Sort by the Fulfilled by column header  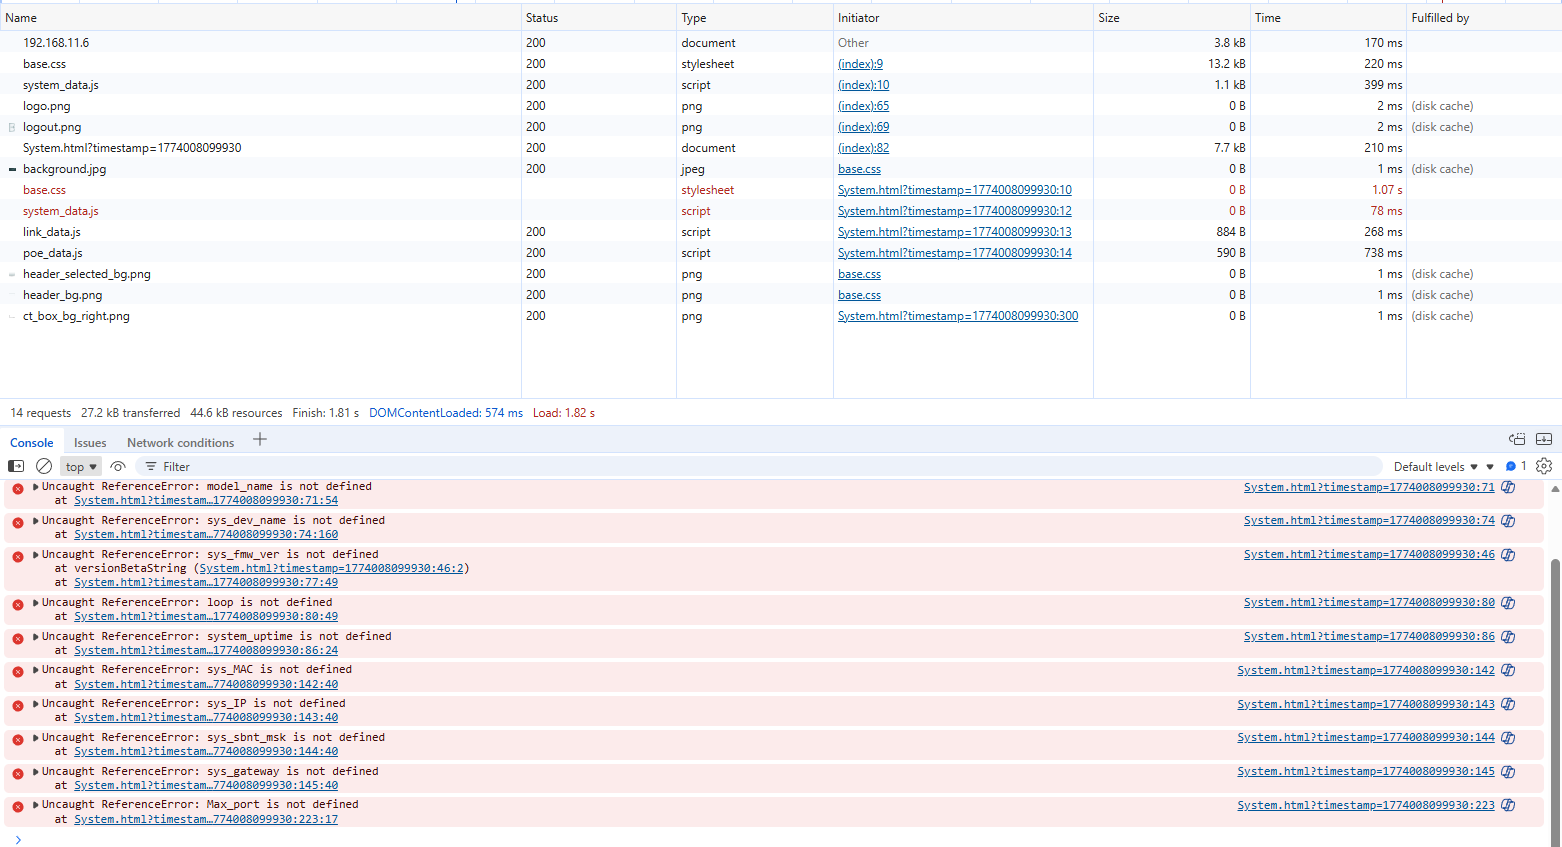coord(1484,18)
